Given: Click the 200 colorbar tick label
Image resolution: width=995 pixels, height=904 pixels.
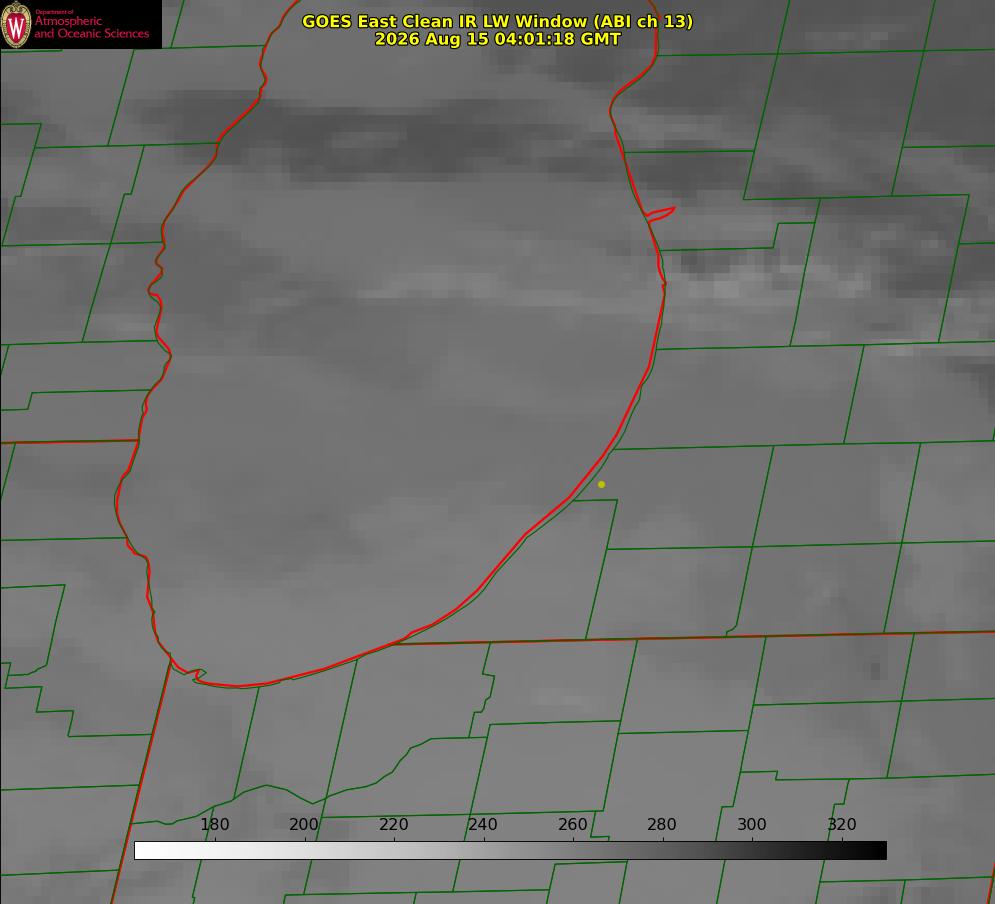Looking at the screenshot, I should click(x=303, y=824).
